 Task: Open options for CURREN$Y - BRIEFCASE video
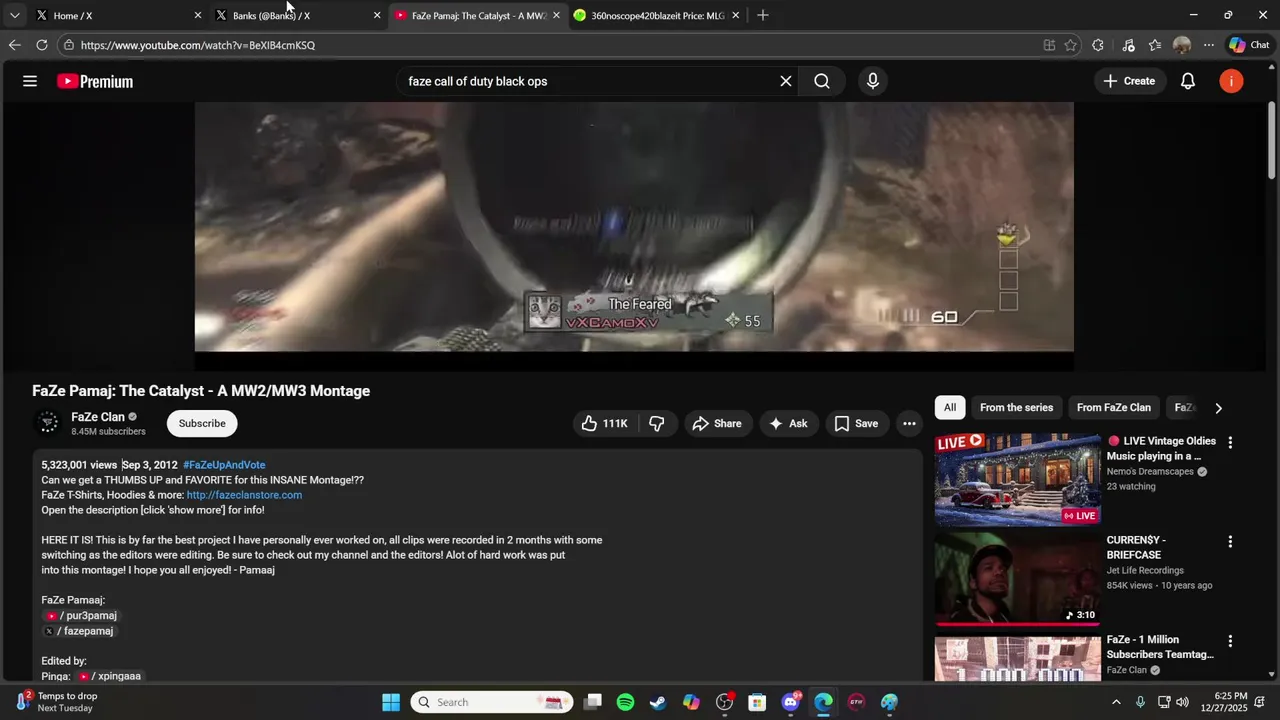pyautogui.click(x=1230, y=541)
